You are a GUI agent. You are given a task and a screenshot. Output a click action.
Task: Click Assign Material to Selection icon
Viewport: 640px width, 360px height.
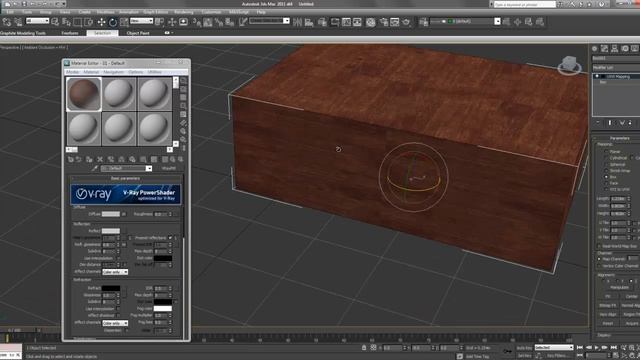click(89, 159)
